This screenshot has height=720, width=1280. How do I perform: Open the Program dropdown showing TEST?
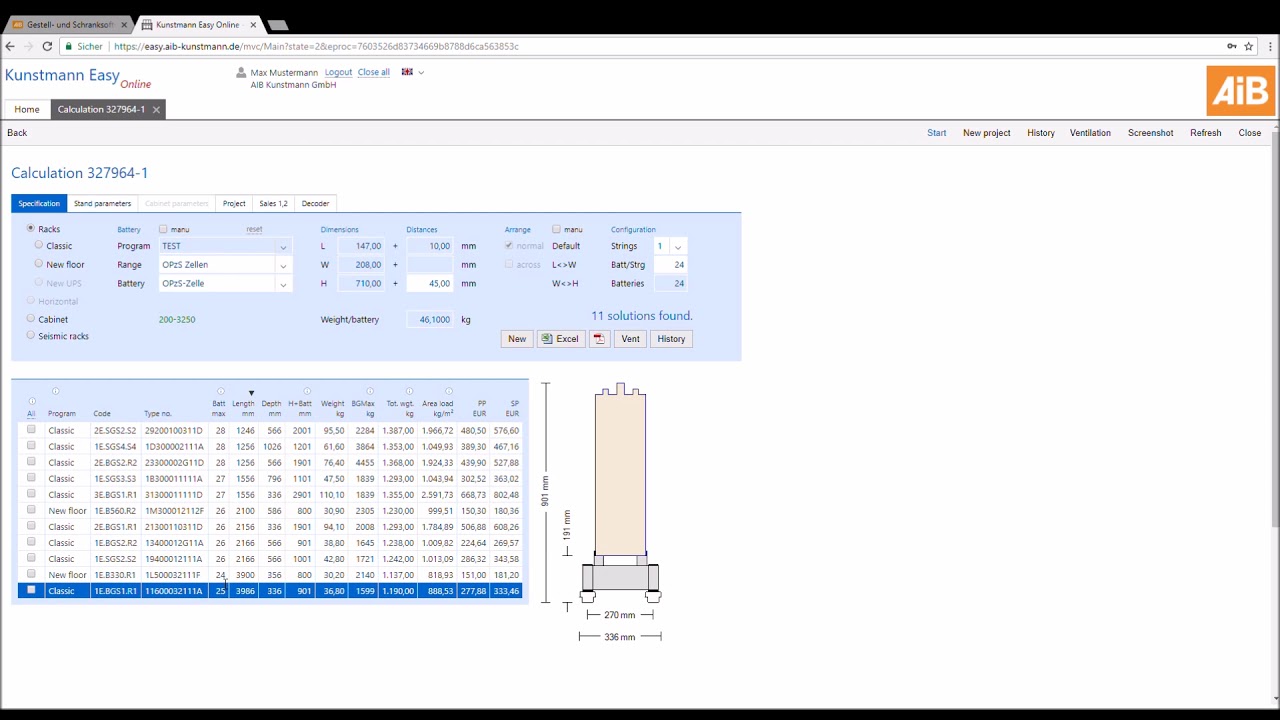coord(225,246)
